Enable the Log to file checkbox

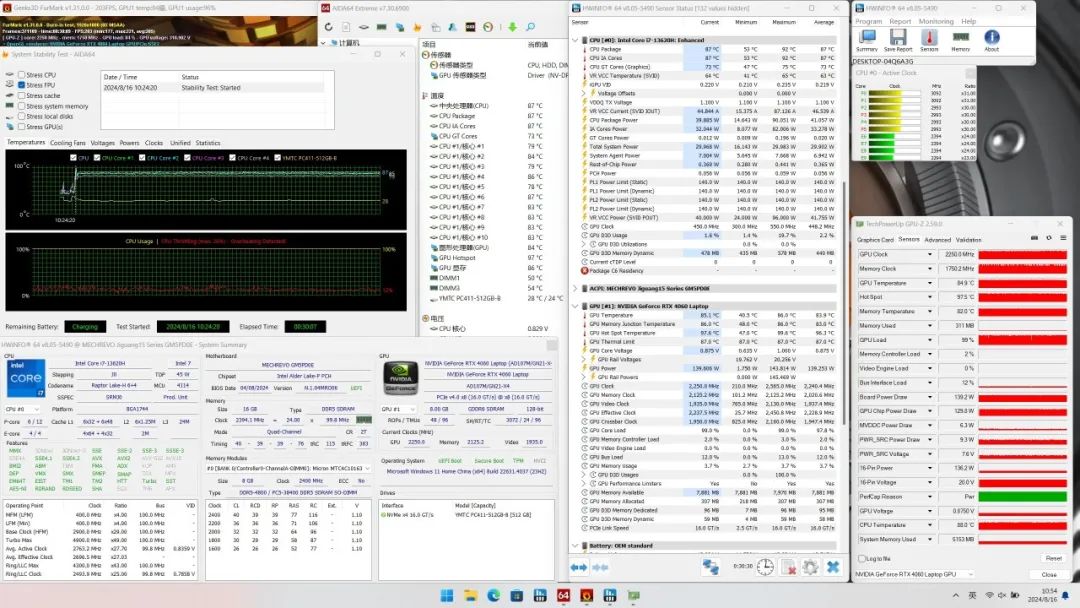point(863,558)
